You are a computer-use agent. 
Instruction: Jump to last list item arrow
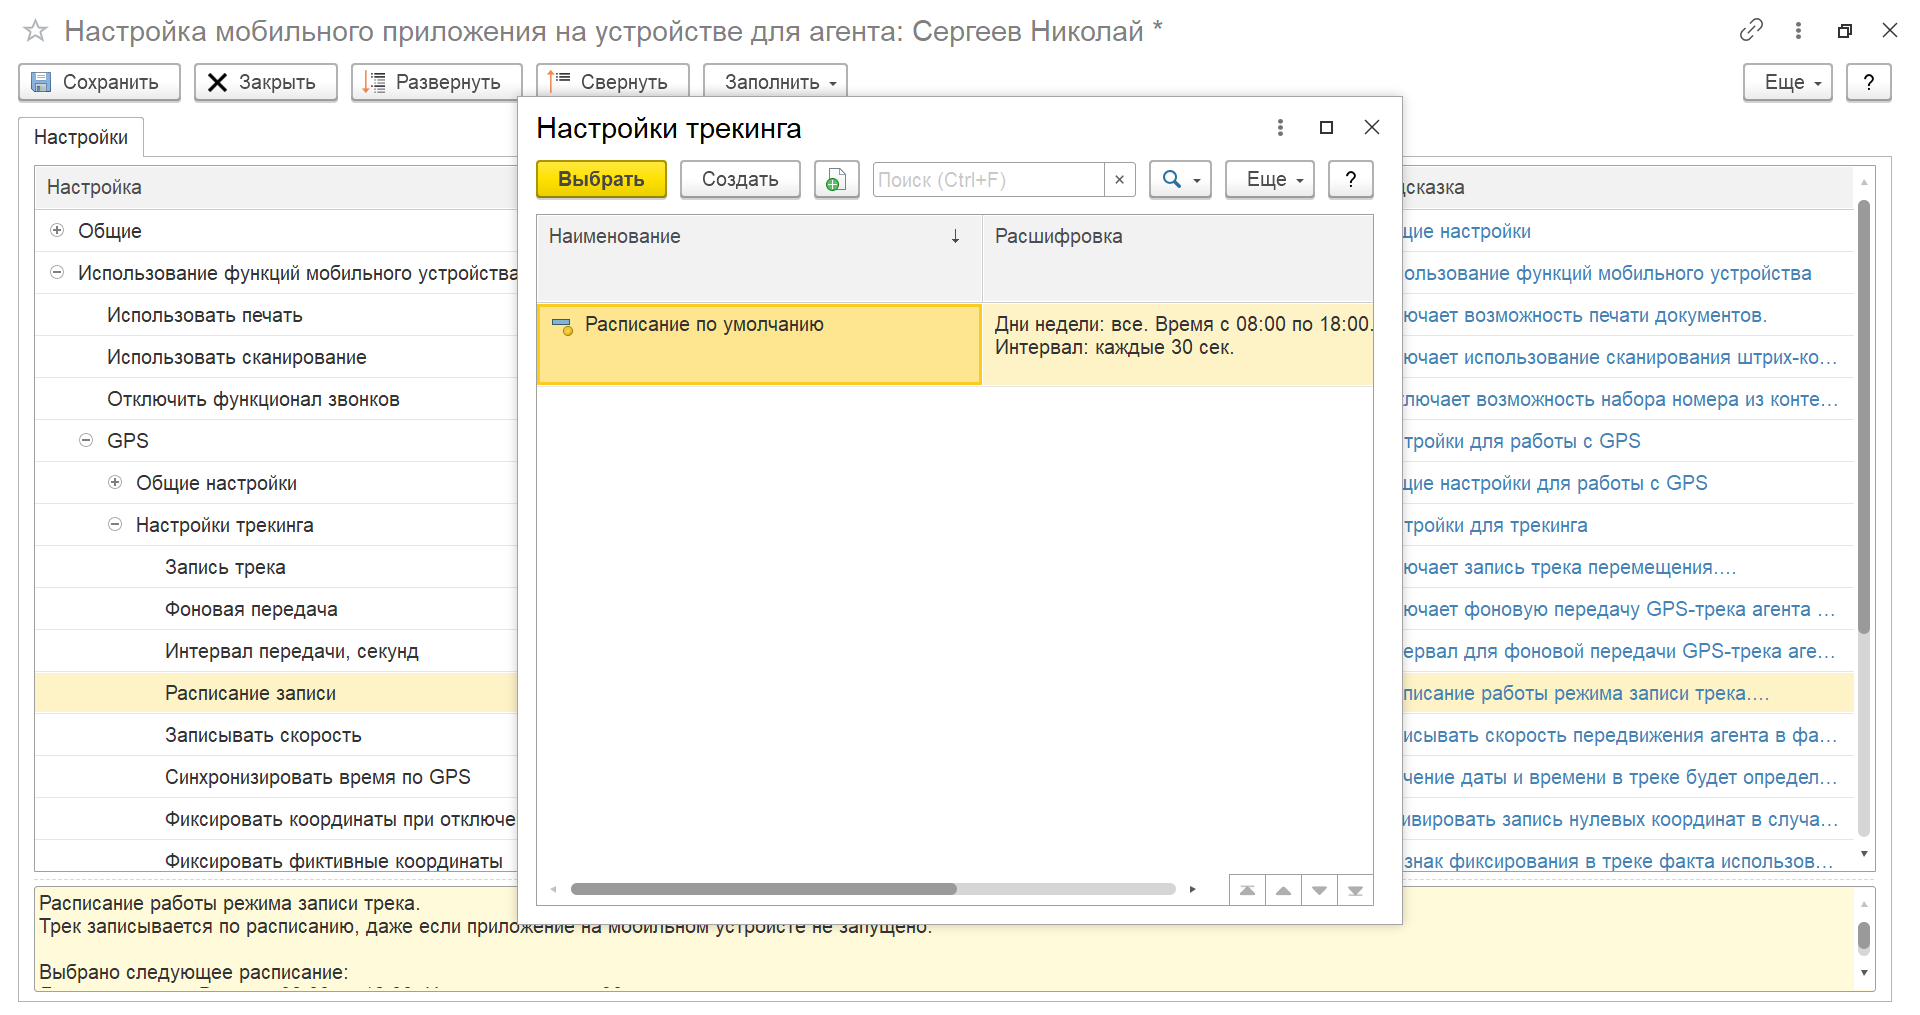[x=1355, y=890]
